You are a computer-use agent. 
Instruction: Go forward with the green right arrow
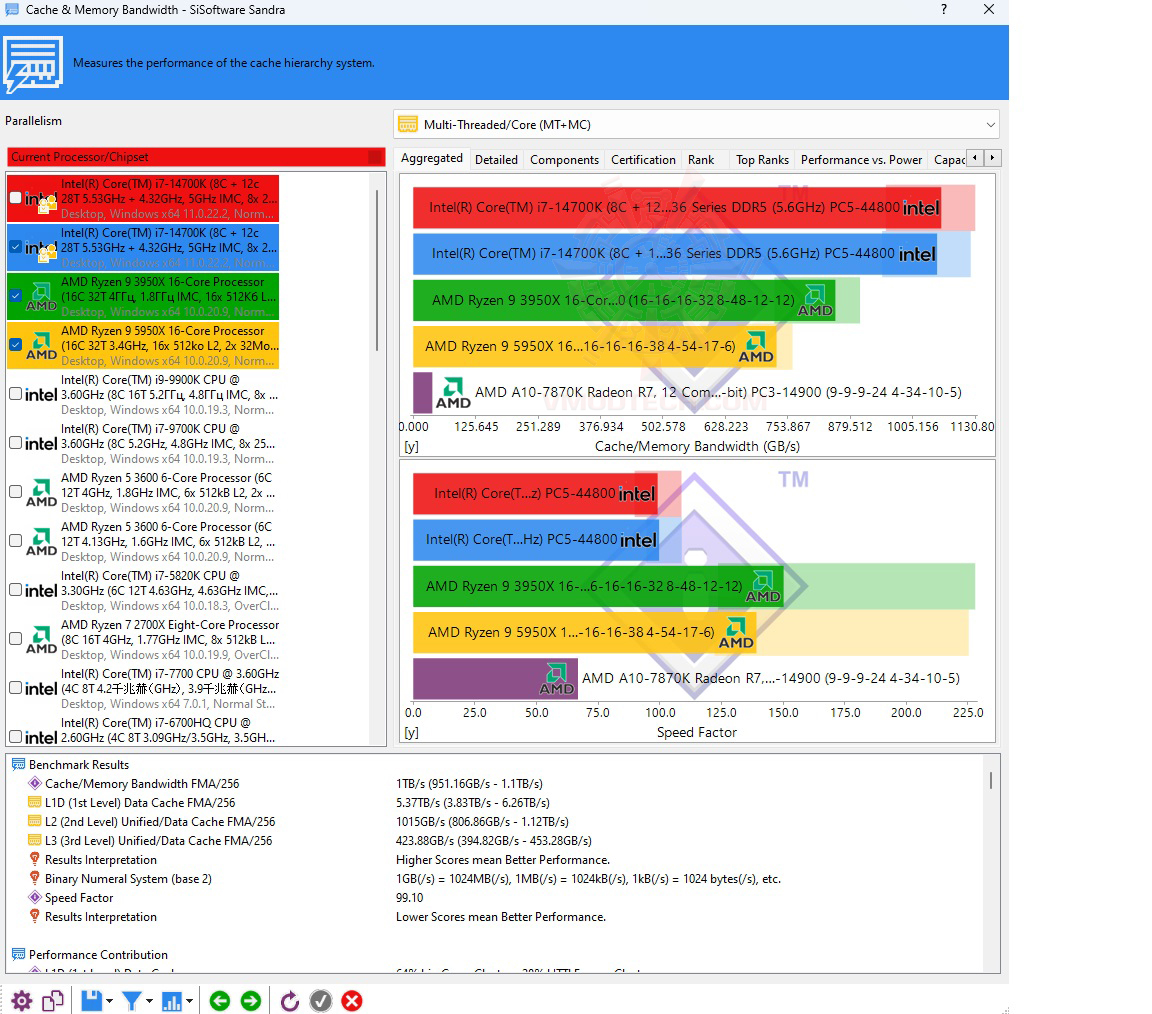(x=251, y=1001)
